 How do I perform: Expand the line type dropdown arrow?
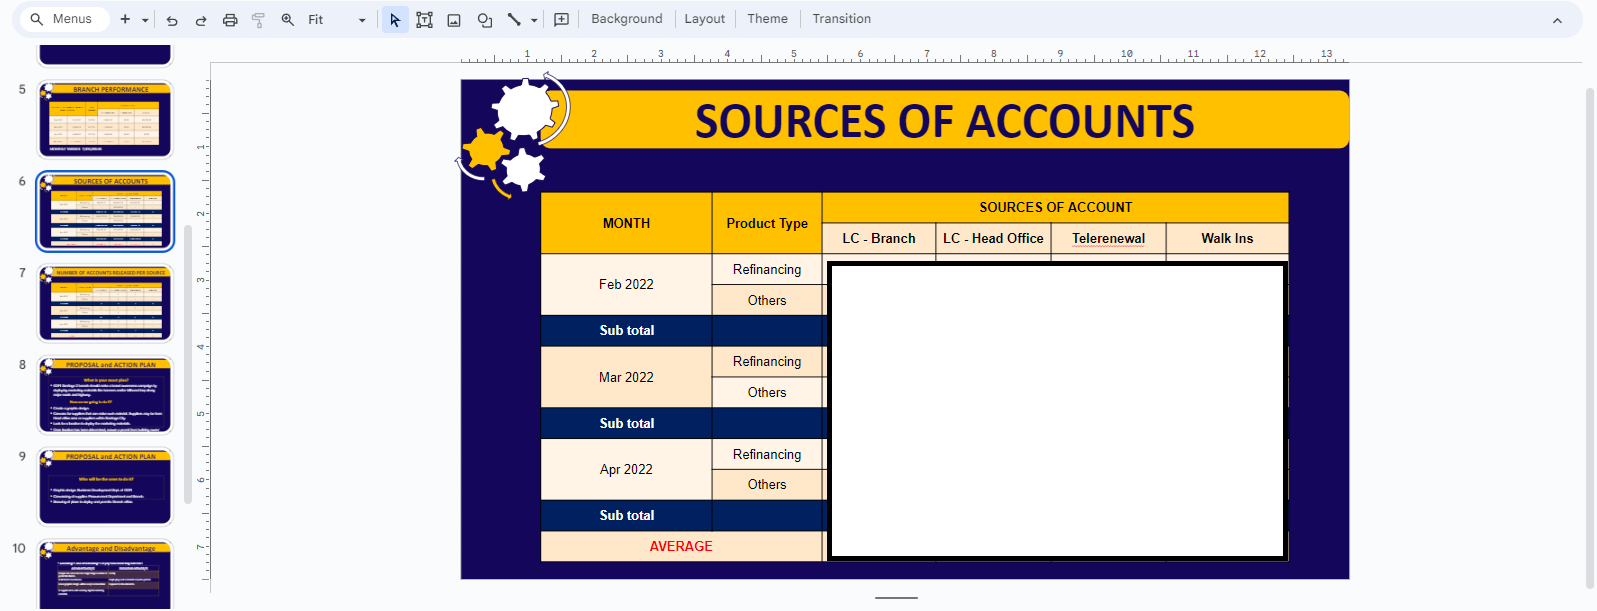[534, 20]
